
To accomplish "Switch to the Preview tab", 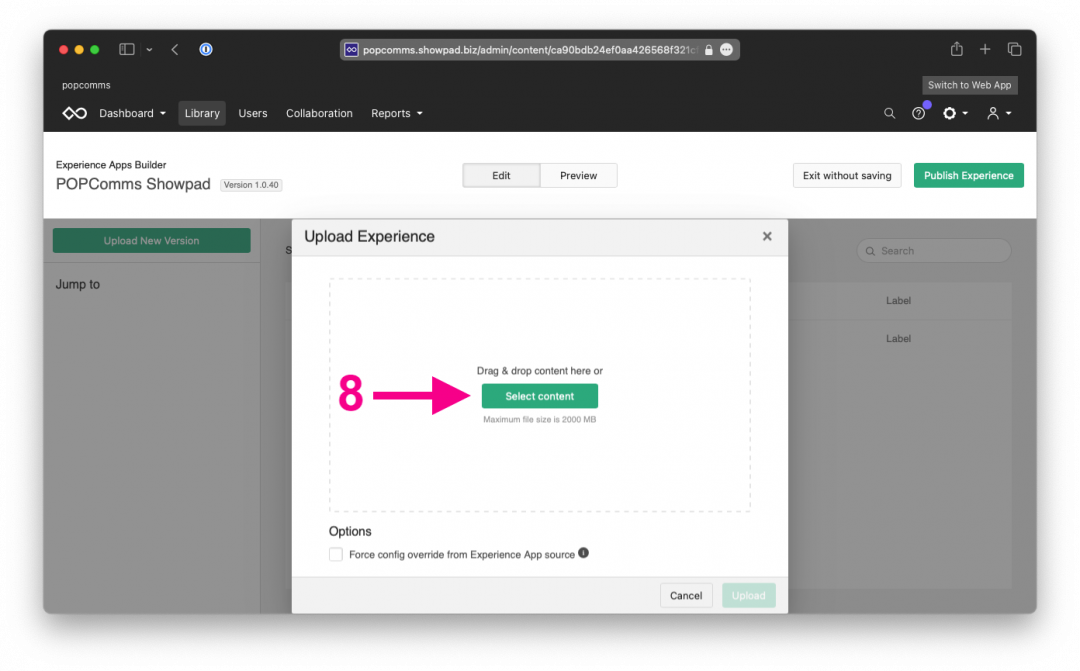I will coord(578,175).
